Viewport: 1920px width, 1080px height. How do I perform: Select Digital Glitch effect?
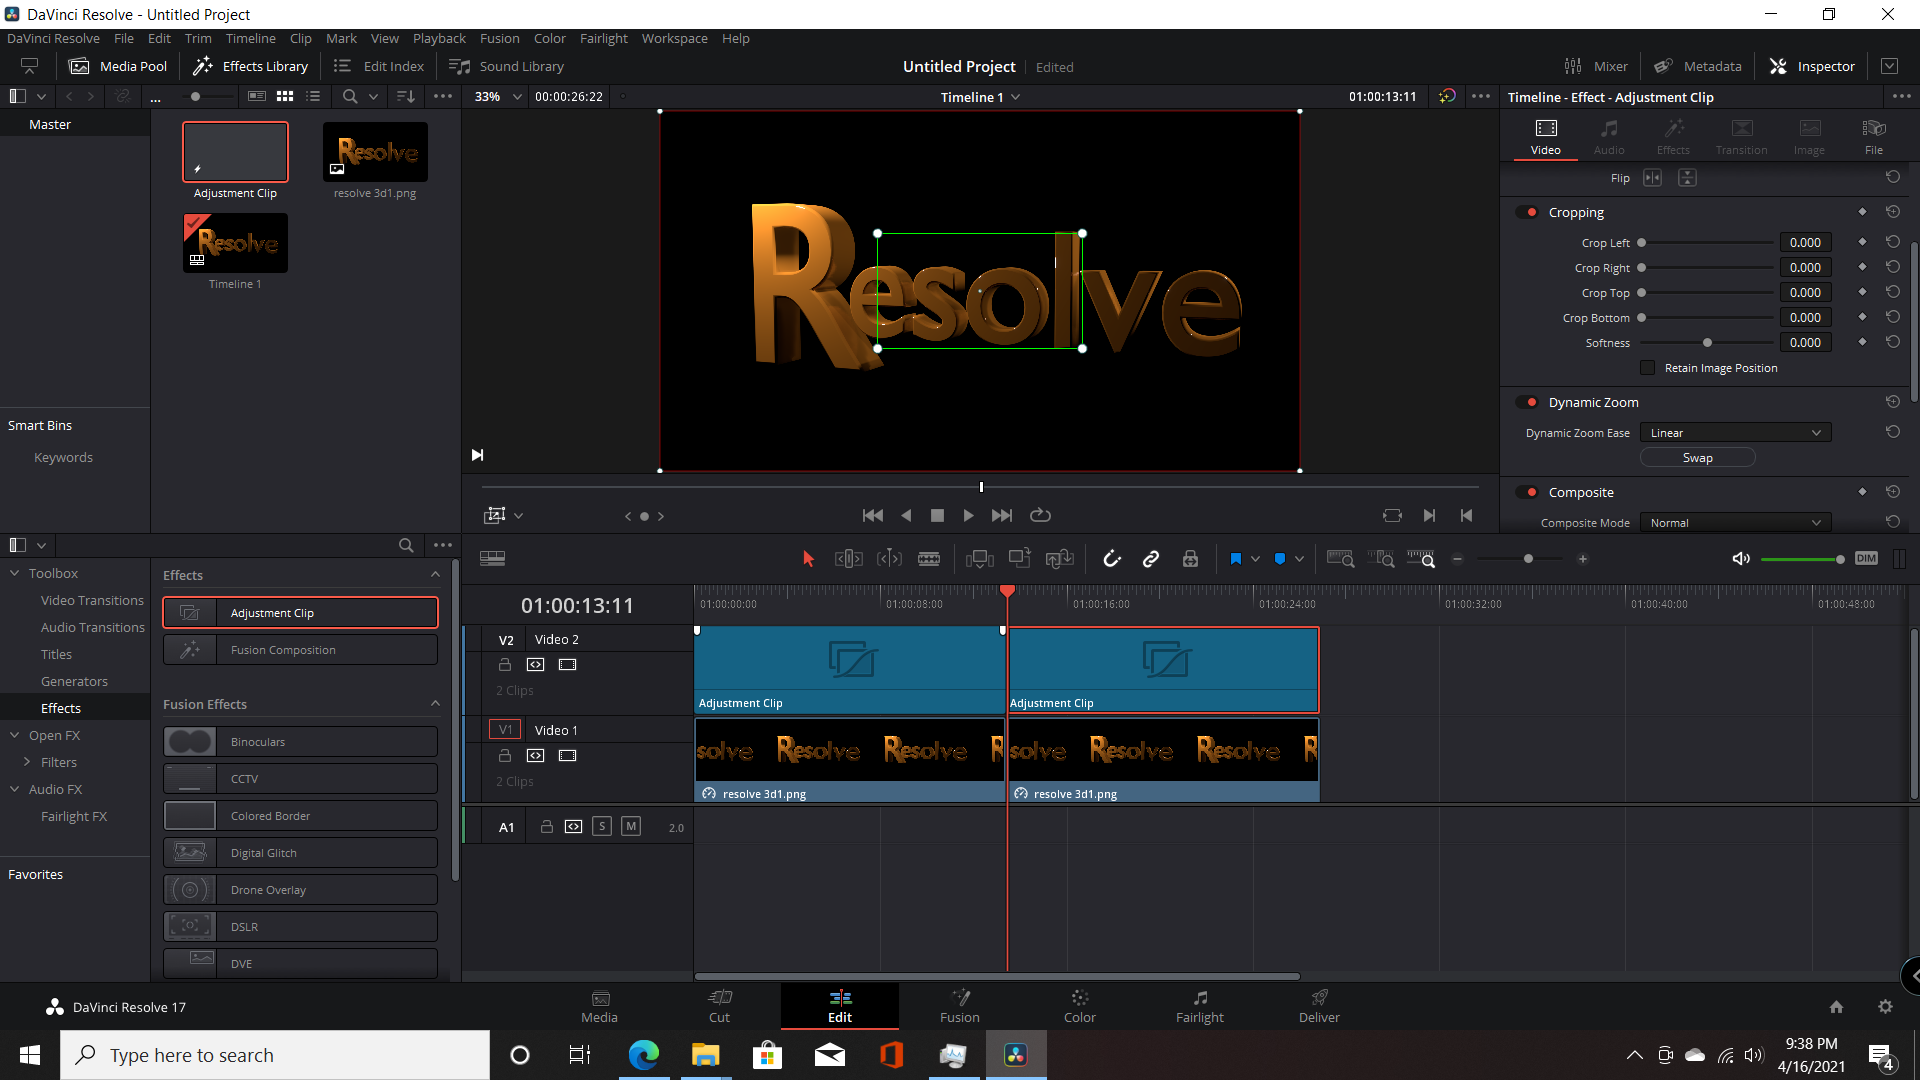tap(300, 853)
